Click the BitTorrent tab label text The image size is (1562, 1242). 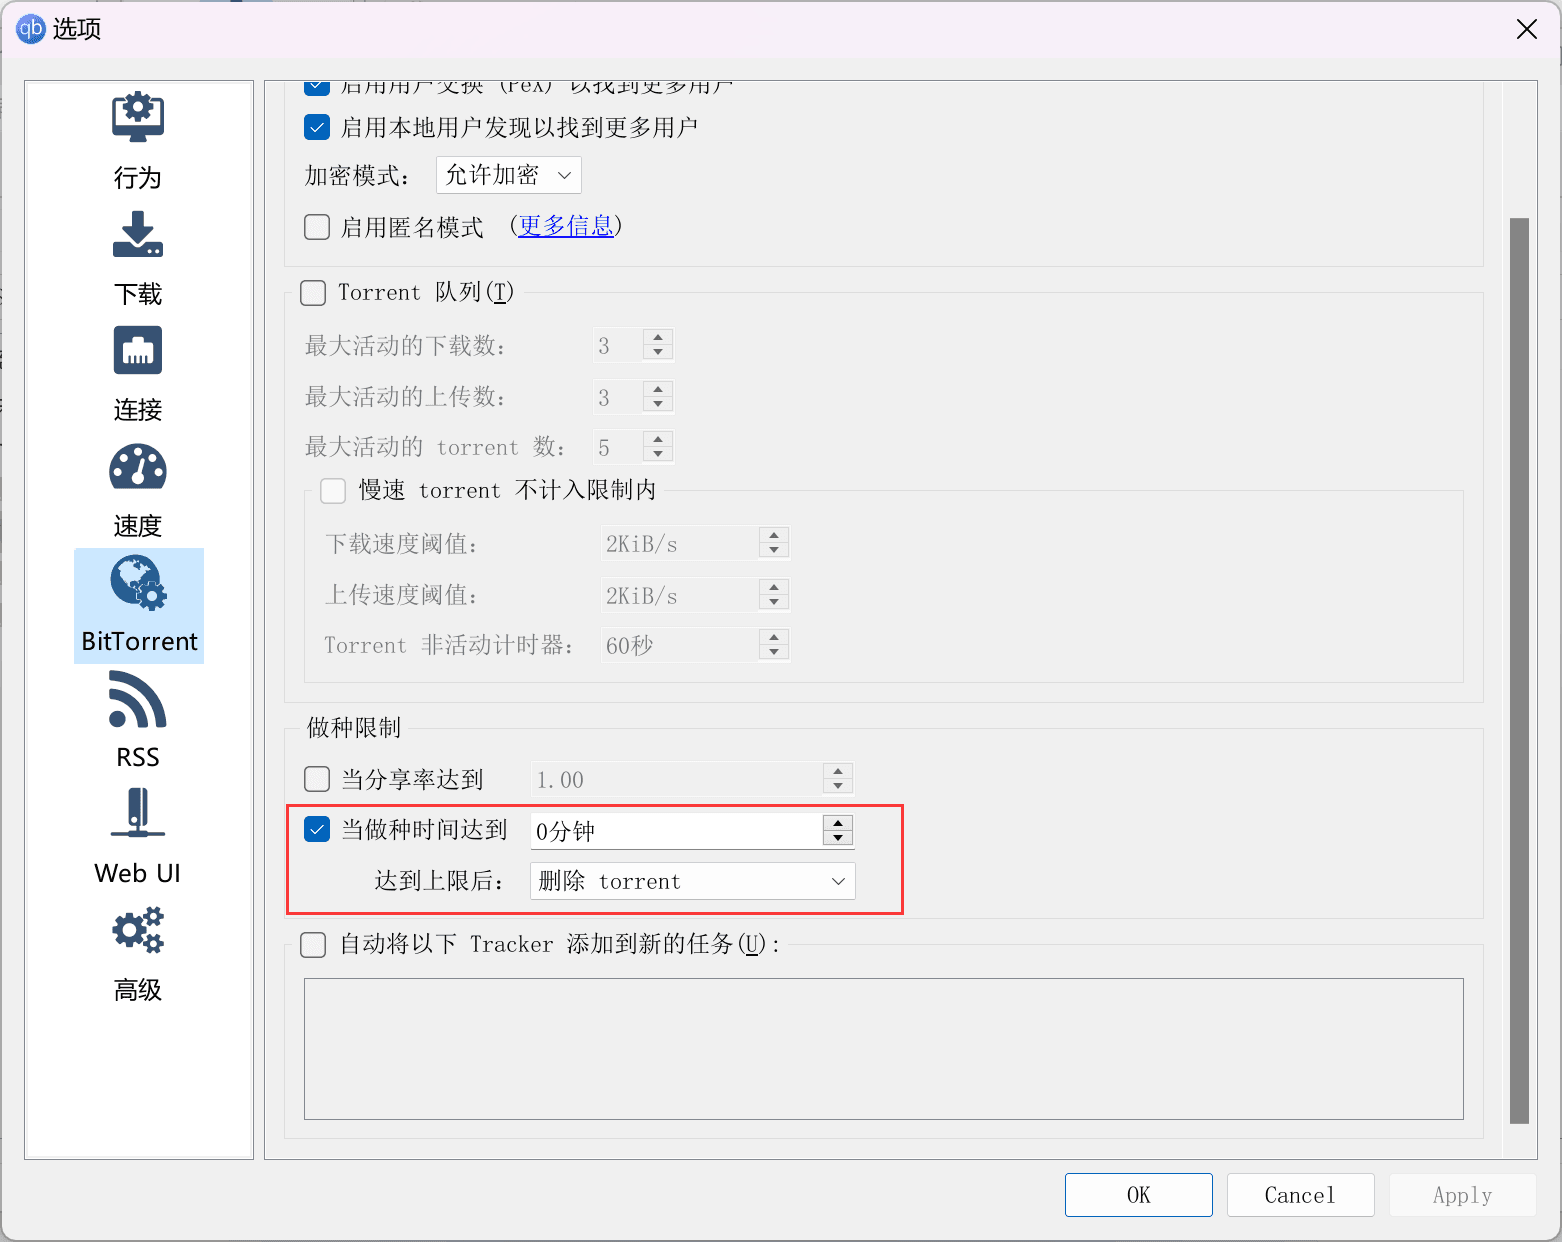pos(139,641)
